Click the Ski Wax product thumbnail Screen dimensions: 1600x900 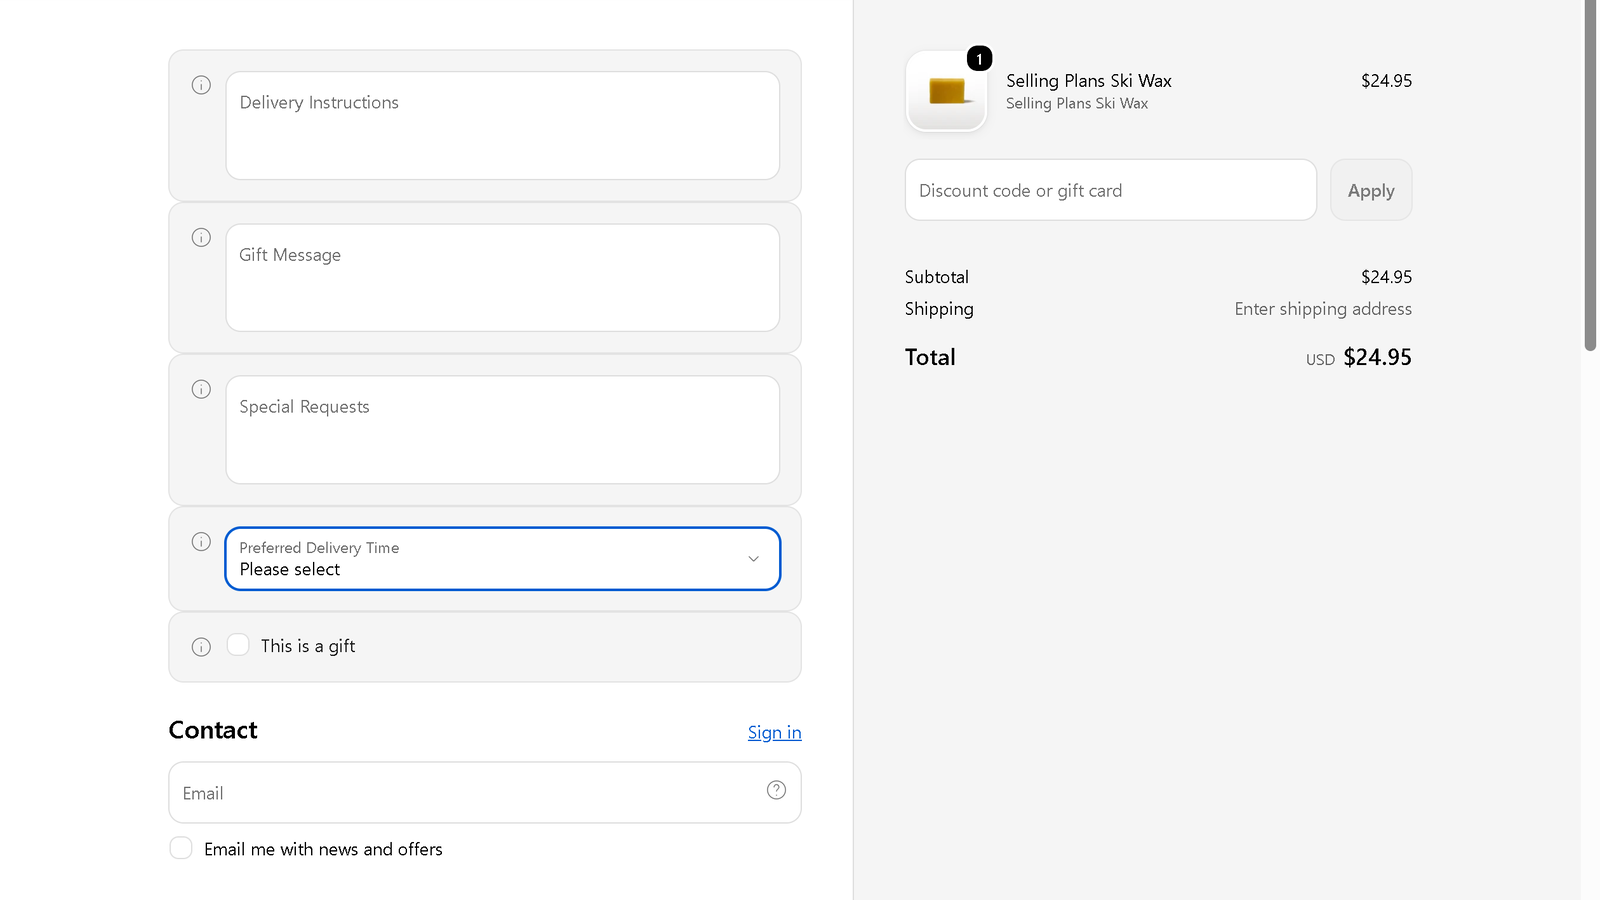[x=946, y=91]
